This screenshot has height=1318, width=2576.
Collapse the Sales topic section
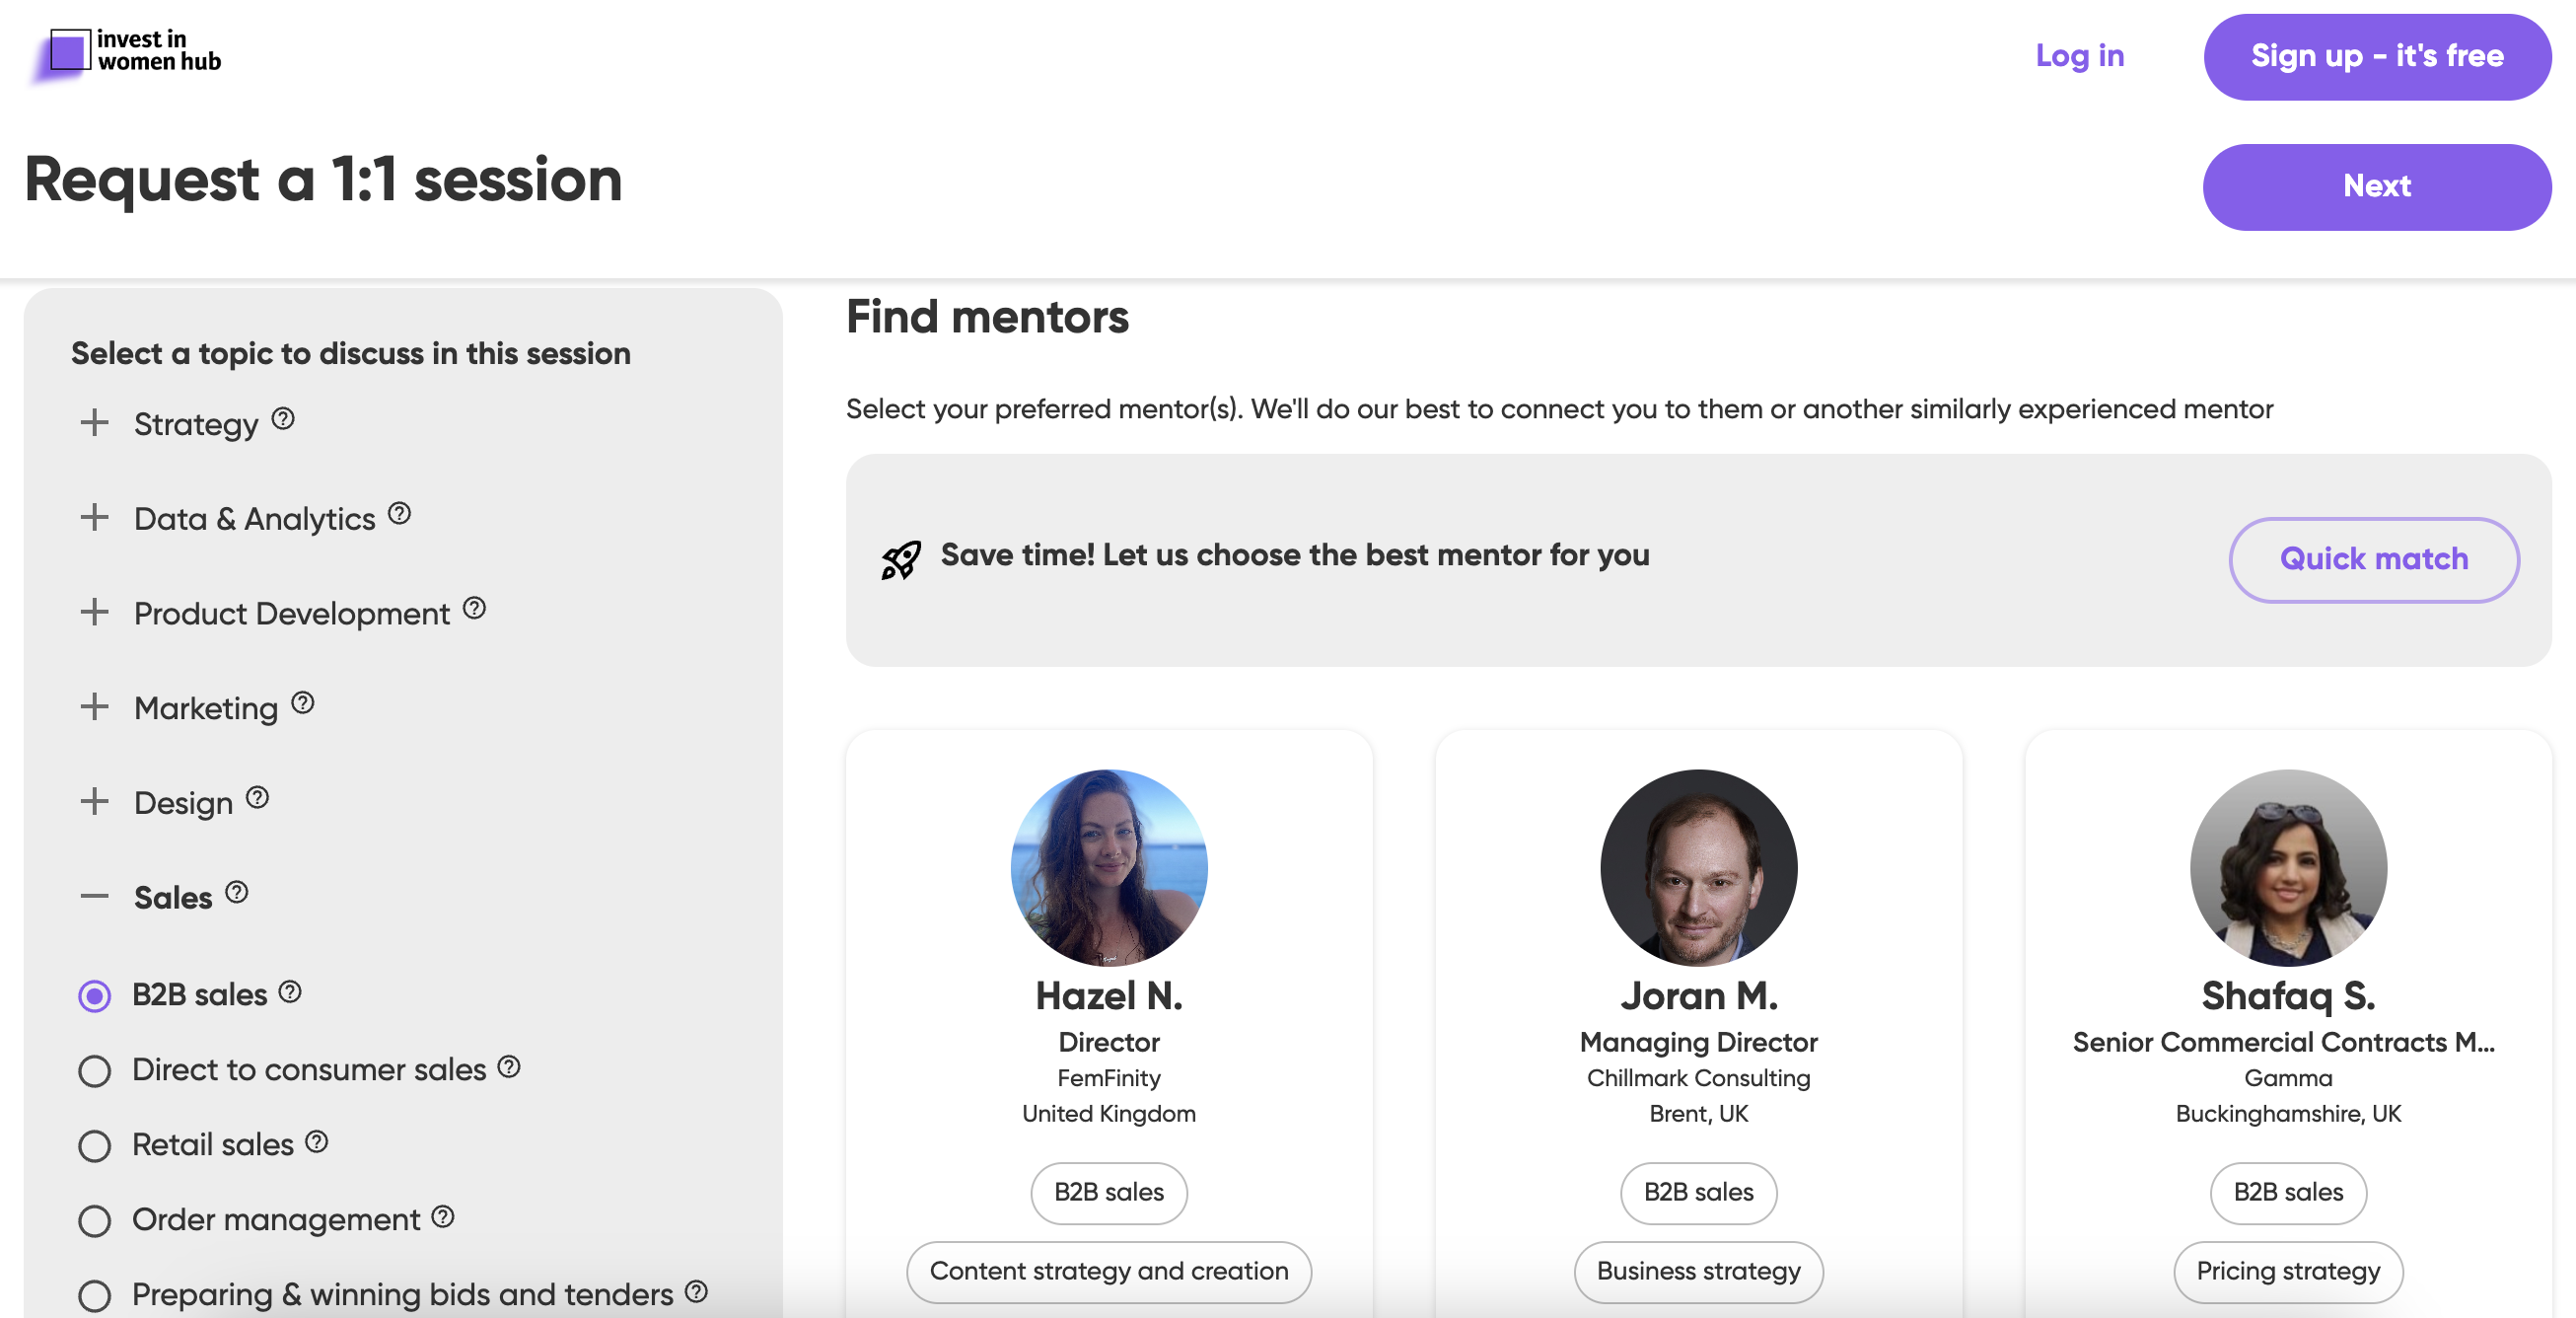(x=95, y=896)
